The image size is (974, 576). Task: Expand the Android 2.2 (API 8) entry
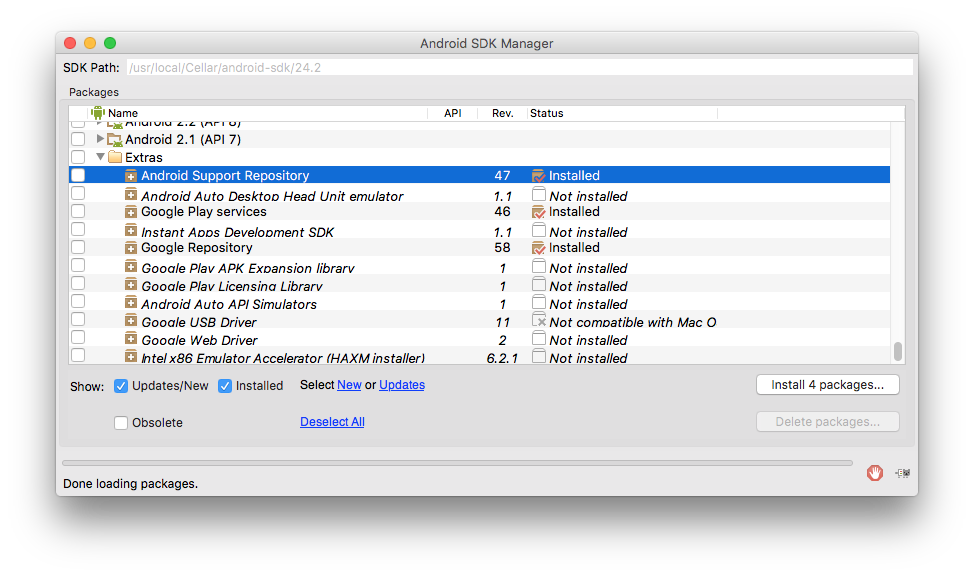point(99,122)
